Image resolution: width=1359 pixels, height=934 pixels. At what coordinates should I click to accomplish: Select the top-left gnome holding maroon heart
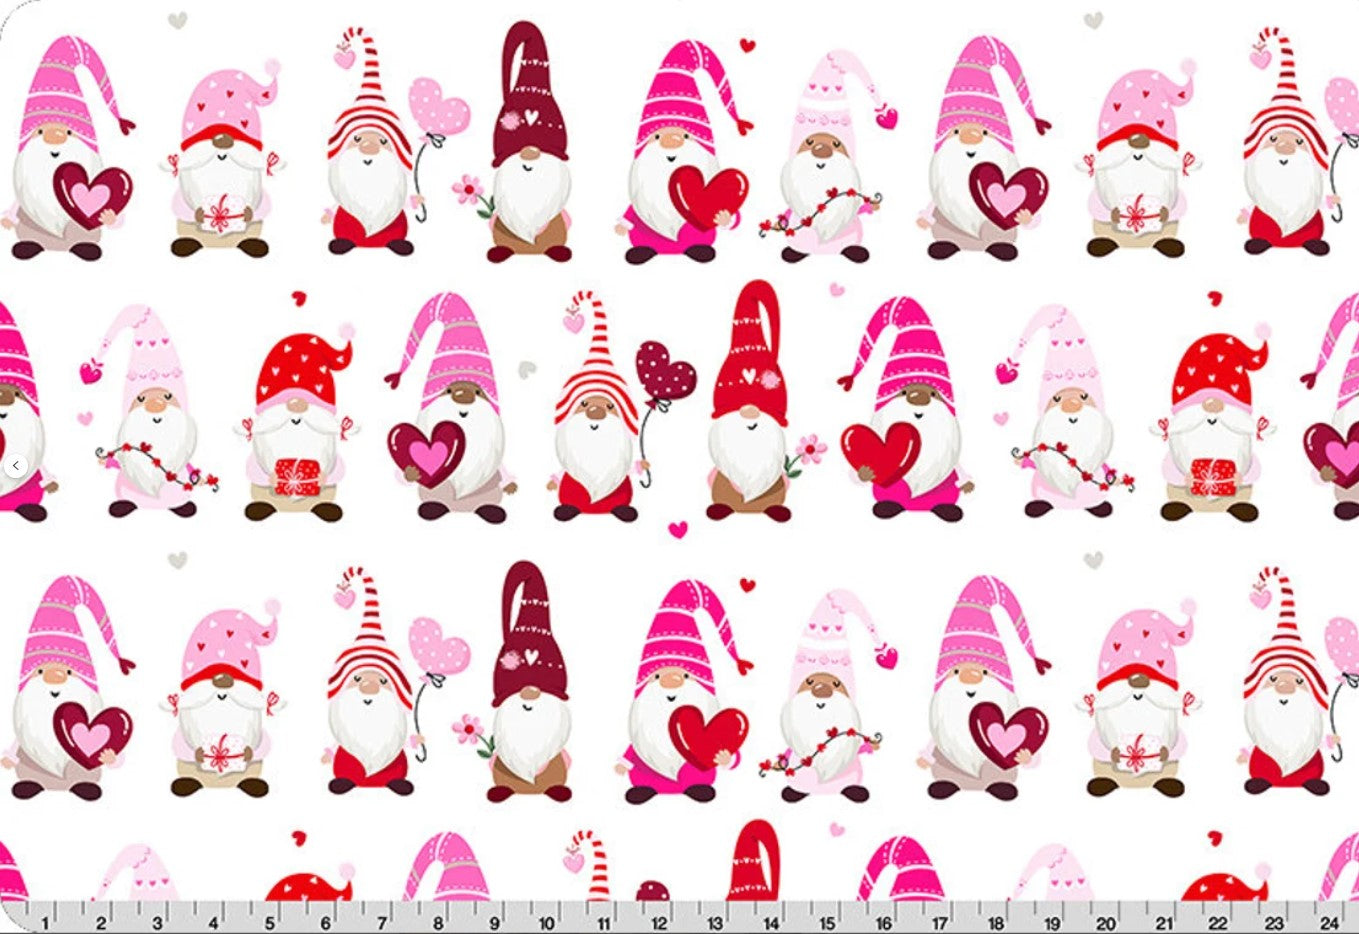pos(65,155)
